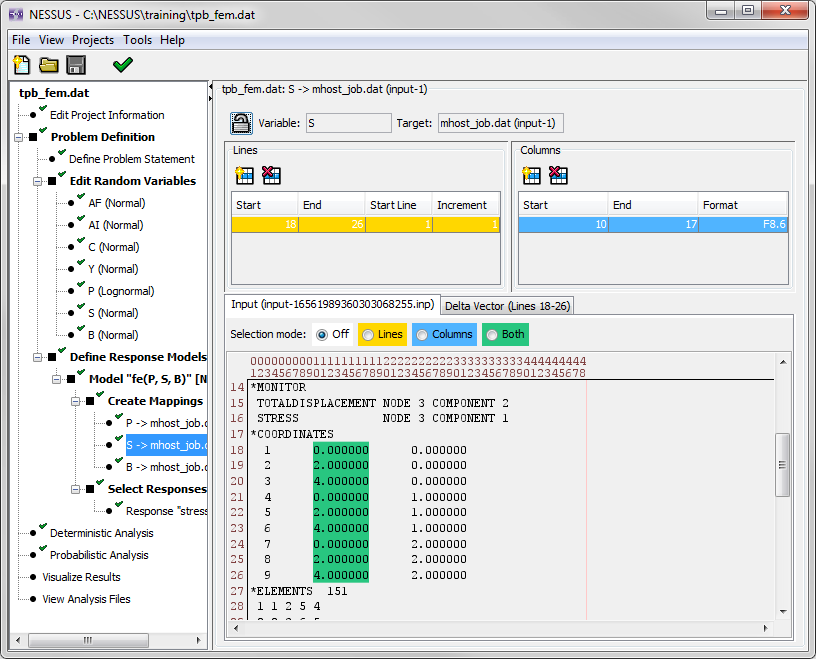Open Probabilistic Analysis in tree
The width and height of the screenshot is (816, 659).
coord(99,555)
